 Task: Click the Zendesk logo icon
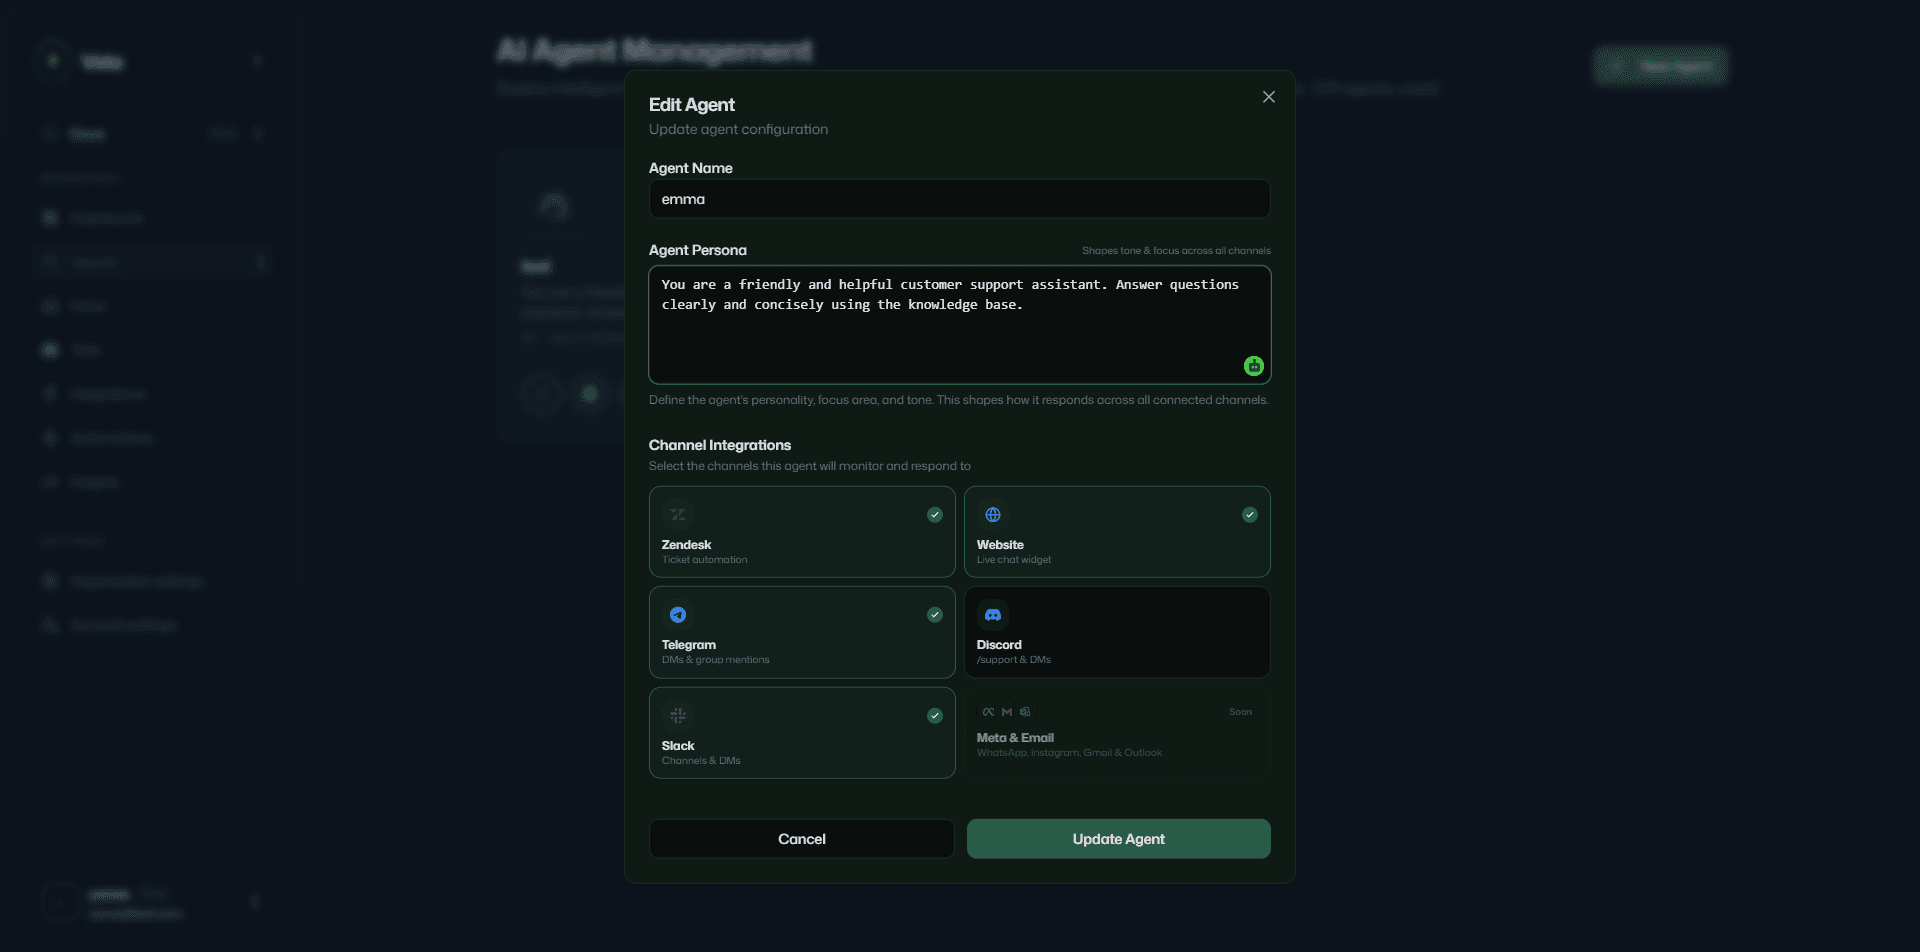pos(678,514)
